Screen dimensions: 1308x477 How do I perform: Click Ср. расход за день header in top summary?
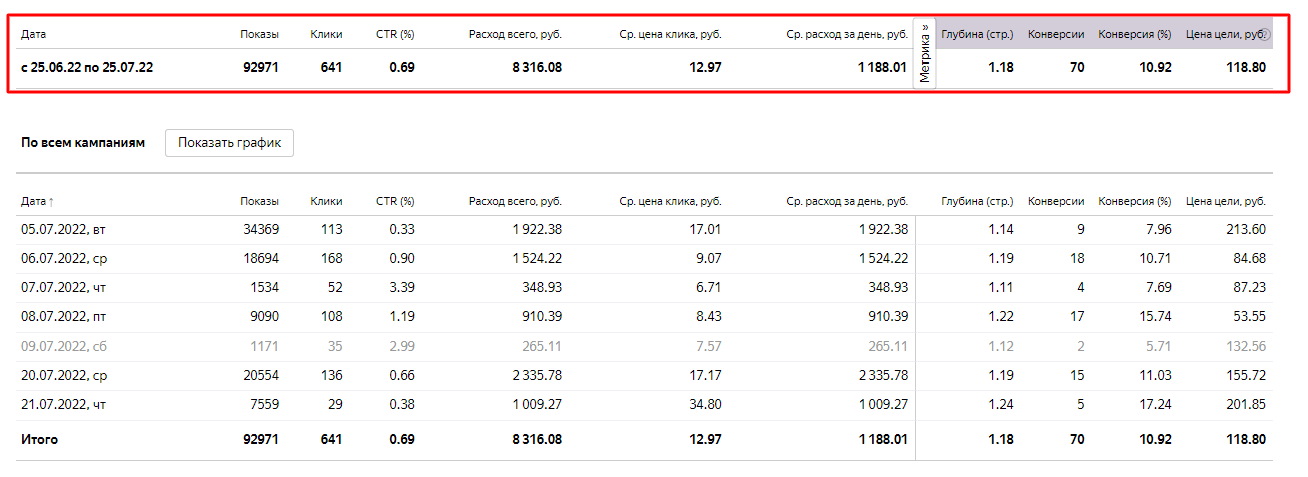pos(847,34)
